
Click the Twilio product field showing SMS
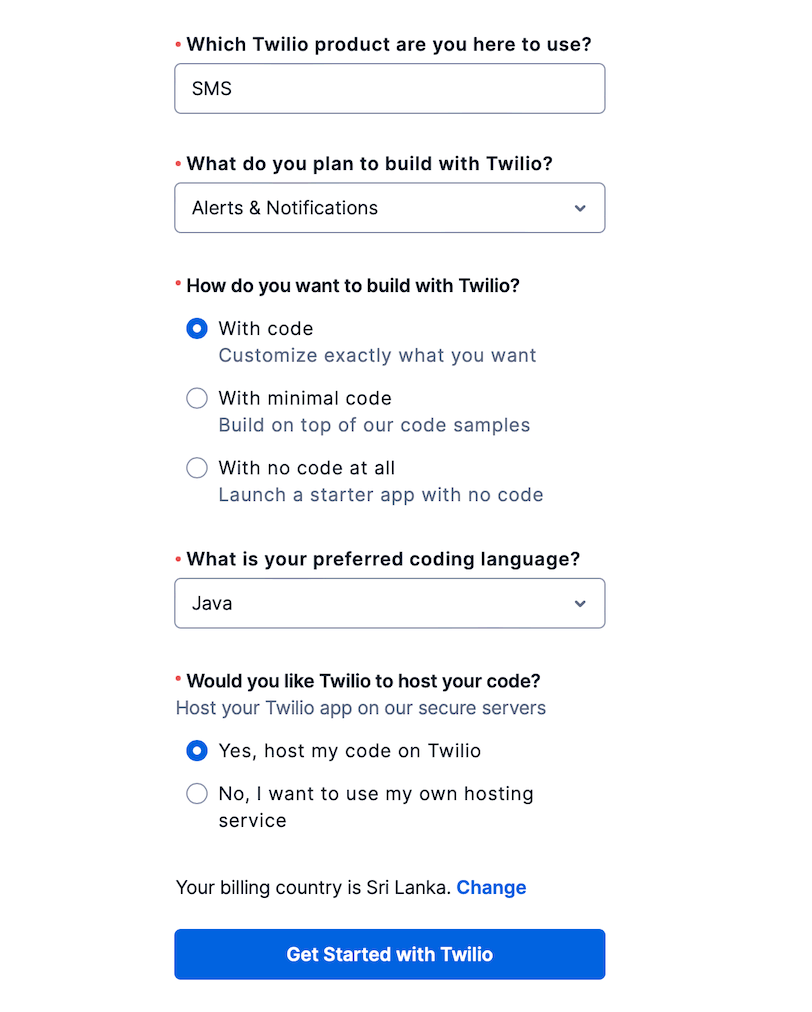[x=389, y=88]
